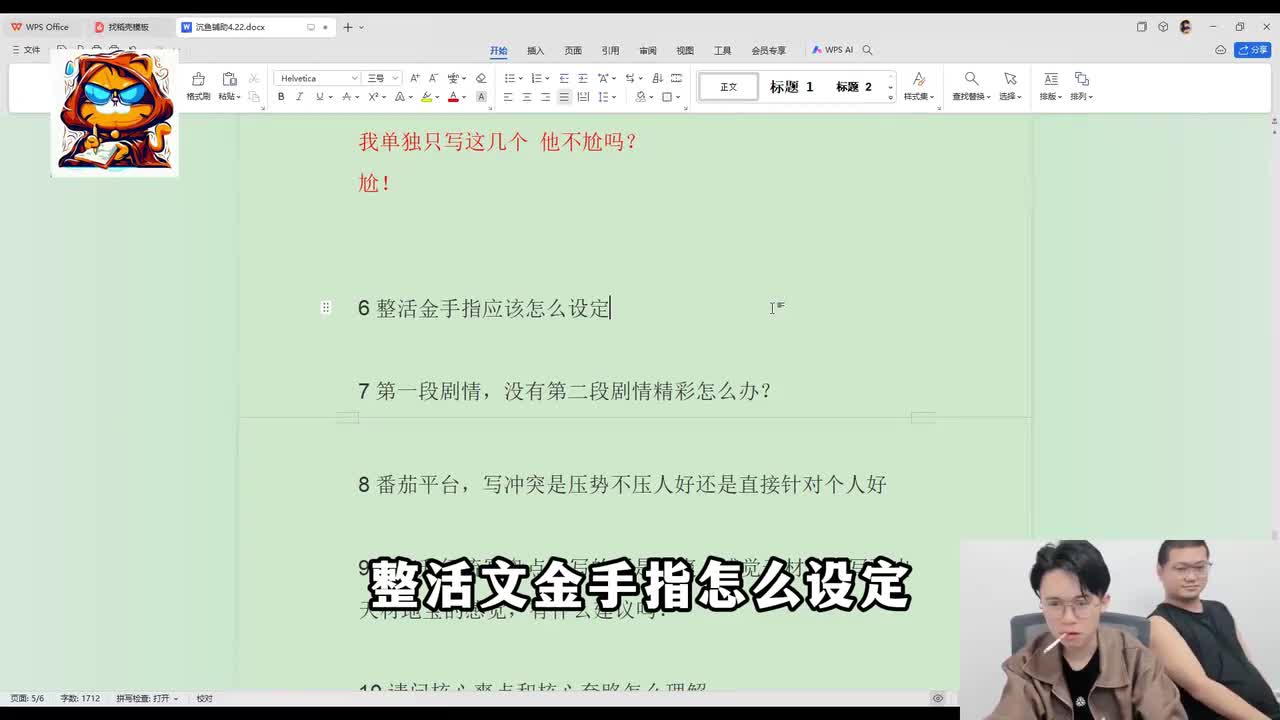Open the 选择 select dropdown
Screen dimensions: 1280x720
click(x=1010, y=97)
